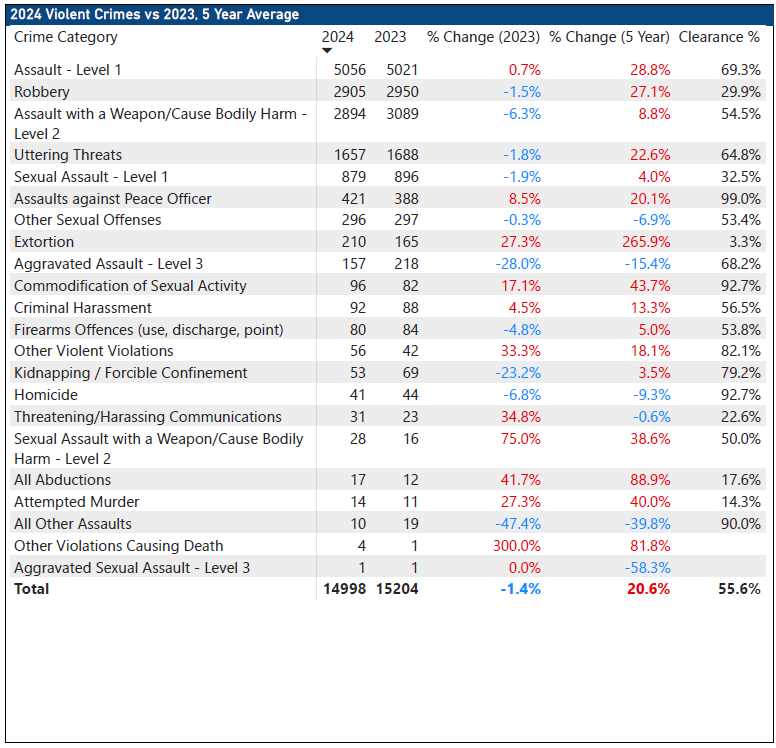Click the Kidnapping / Forcible Confinement row
Viewport: 776px width, 748px height.
tap(130, 373)
